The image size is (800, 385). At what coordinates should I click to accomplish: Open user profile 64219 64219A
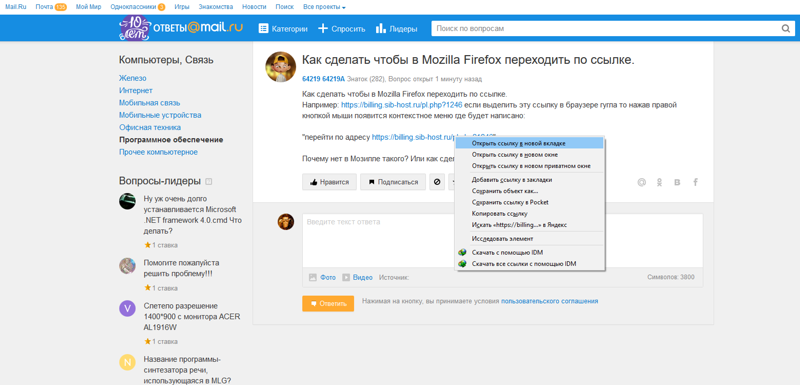click(323, 79)
